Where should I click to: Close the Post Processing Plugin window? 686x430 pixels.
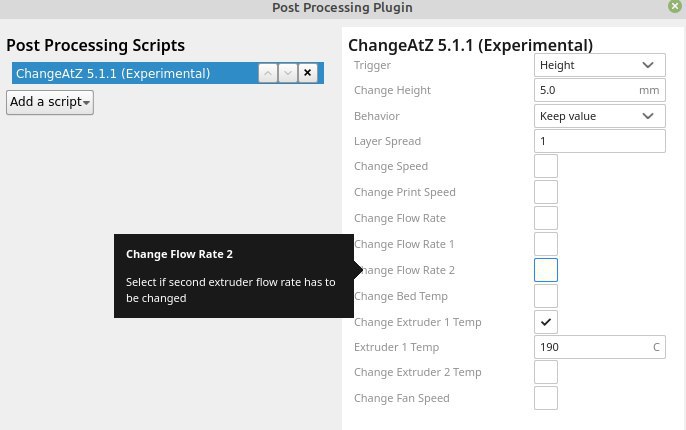point(675,8)
